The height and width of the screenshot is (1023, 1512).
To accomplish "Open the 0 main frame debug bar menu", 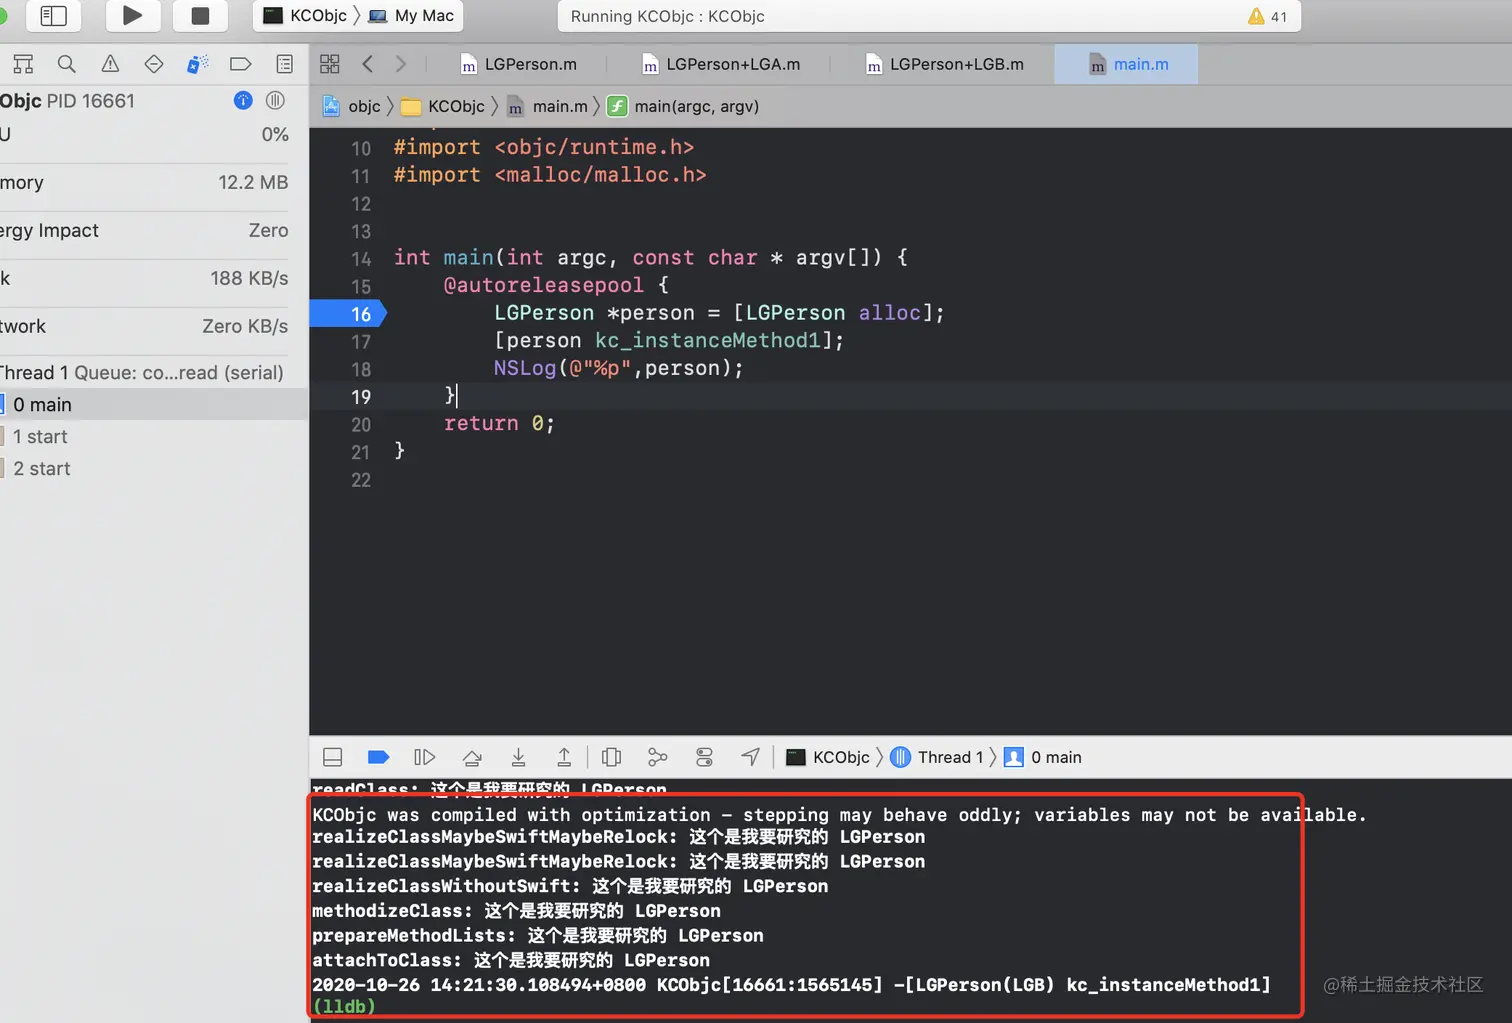I will [1043, 757].
